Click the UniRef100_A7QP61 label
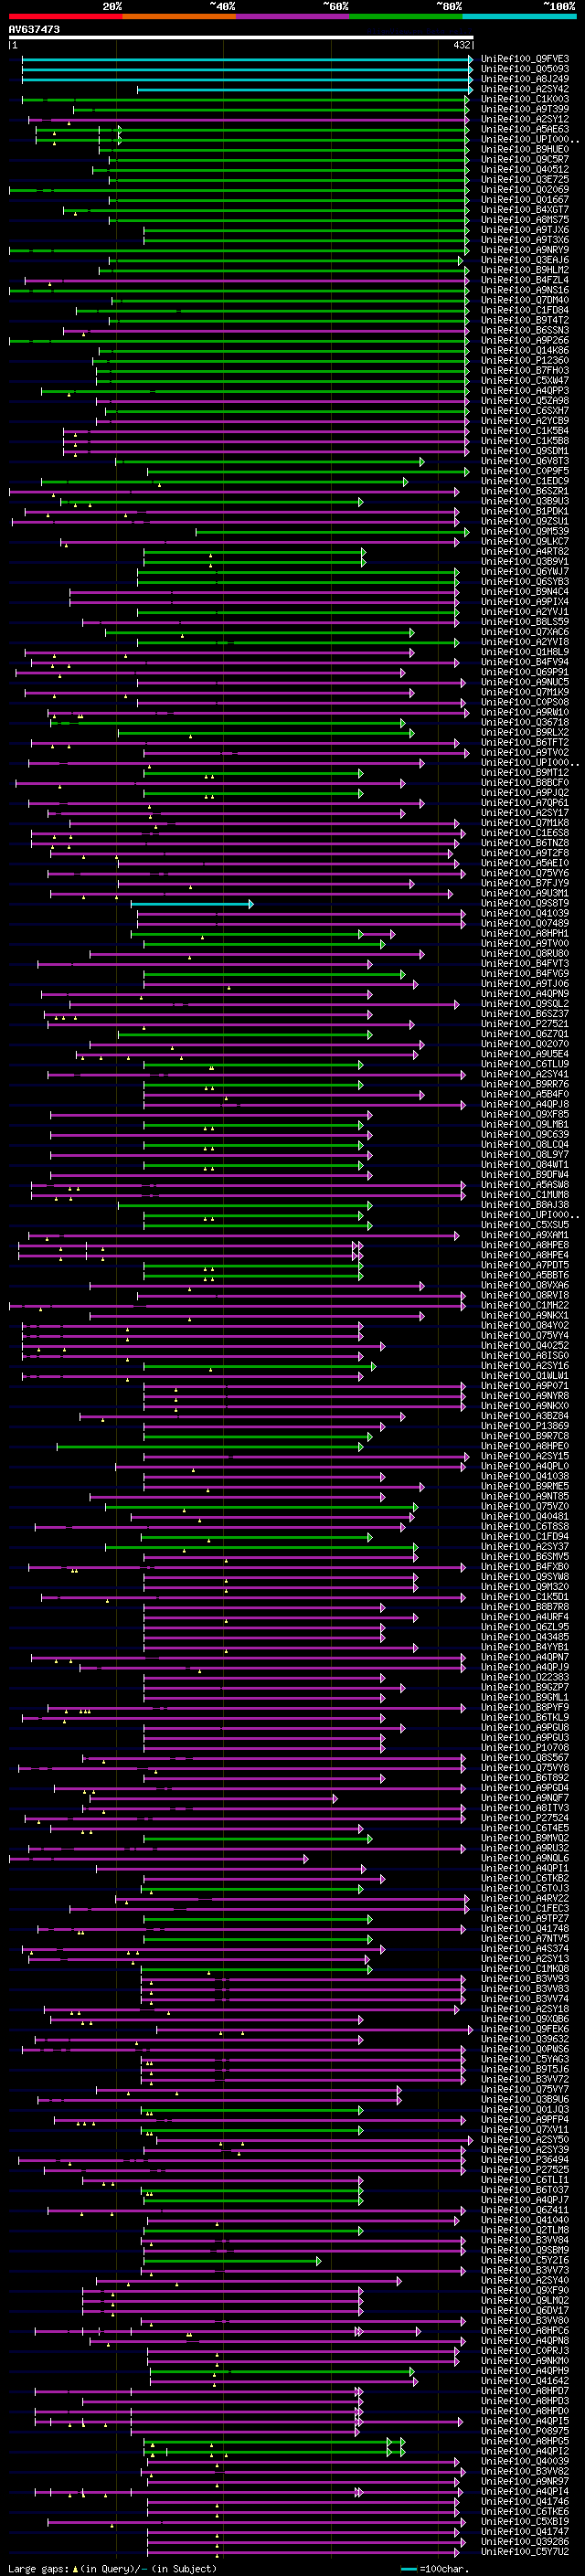 (x=525, y=802)
